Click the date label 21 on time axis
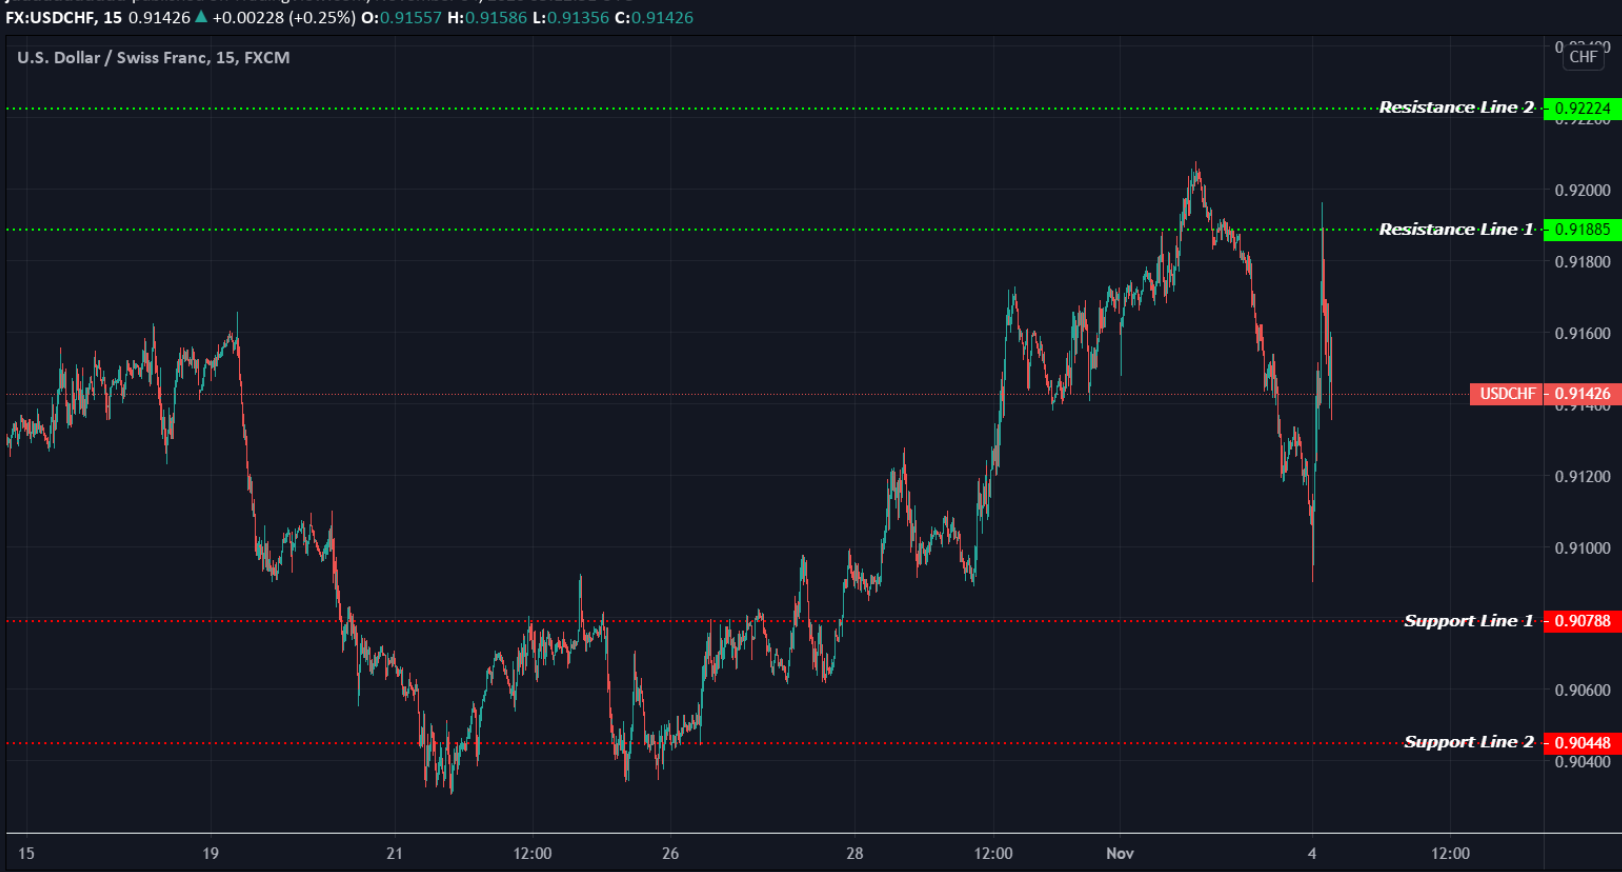The width and height of the screenshot is (1622, 872). tap(394, 853)
